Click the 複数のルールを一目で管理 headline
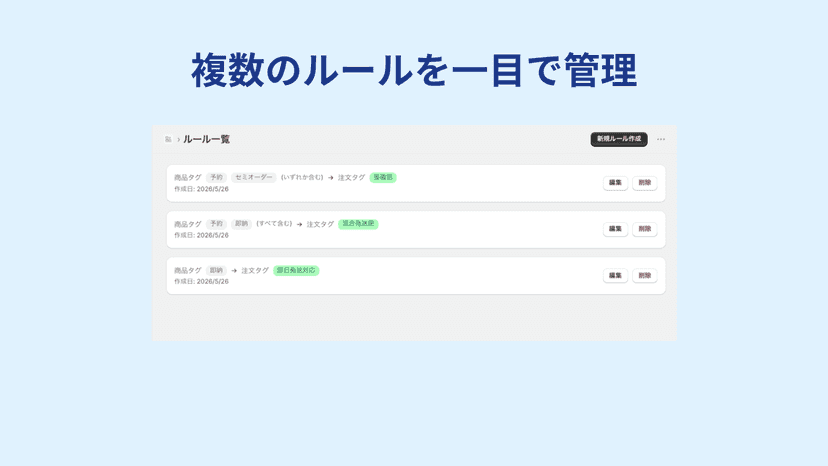This screenshot has height=466, width=828. pos(414,70)
